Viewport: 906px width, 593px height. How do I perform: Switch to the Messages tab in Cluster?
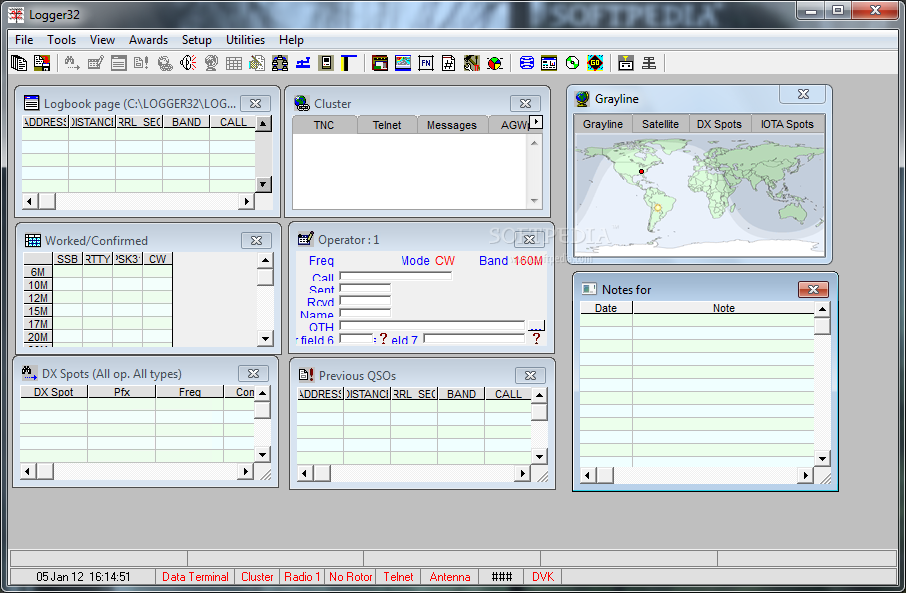tap(451, 125)
